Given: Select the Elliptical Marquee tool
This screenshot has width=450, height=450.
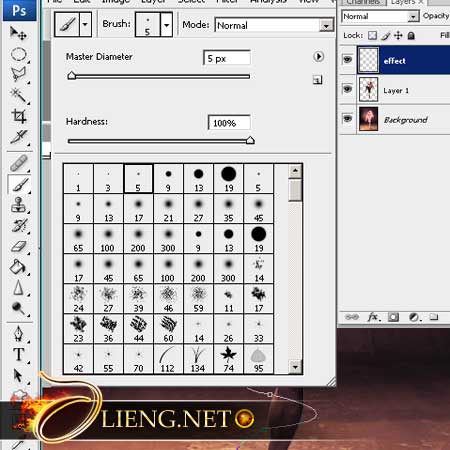Looking at the screenshot, I should pos(18,54).
